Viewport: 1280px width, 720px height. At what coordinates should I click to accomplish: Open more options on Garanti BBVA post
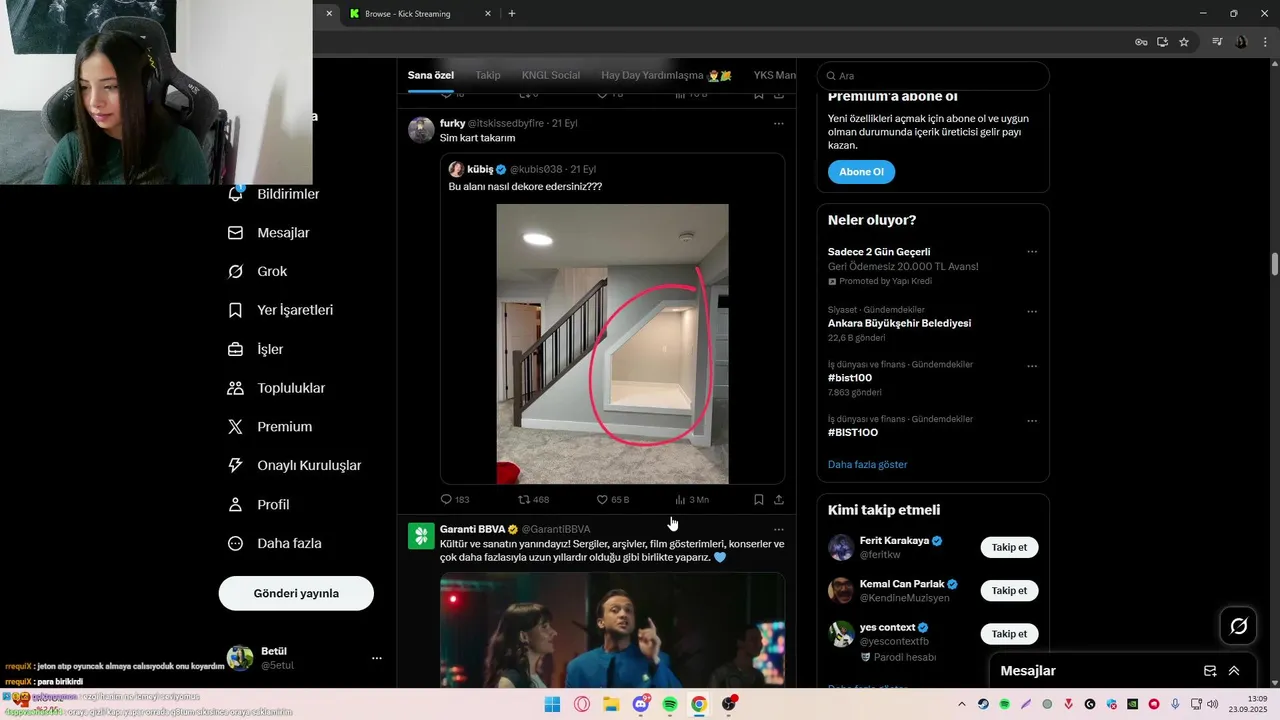(x=779, y=529)
